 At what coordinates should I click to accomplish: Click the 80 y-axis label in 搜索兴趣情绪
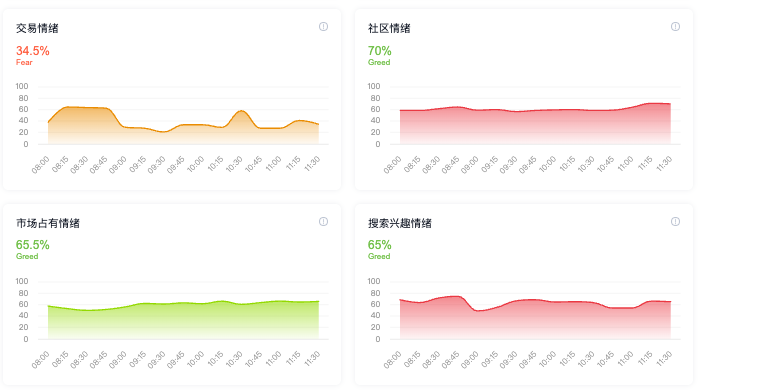[375, 293]
